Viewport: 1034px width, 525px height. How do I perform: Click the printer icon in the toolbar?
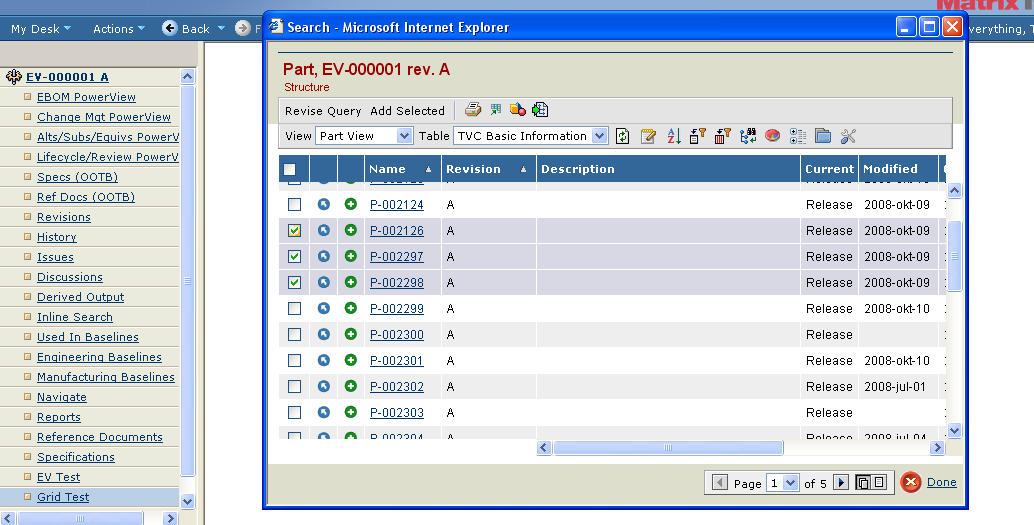coord(473,110)
